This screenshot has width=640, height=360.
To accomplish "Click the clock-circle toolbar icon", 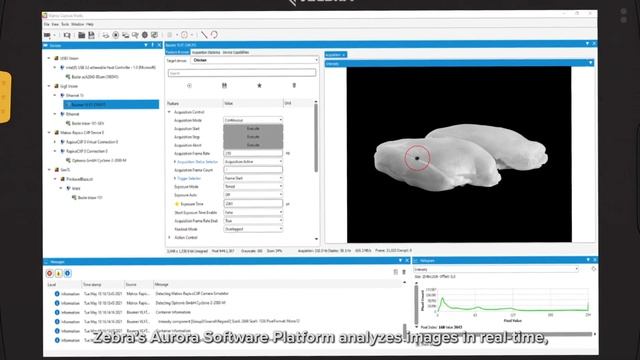I will [184, 35].
